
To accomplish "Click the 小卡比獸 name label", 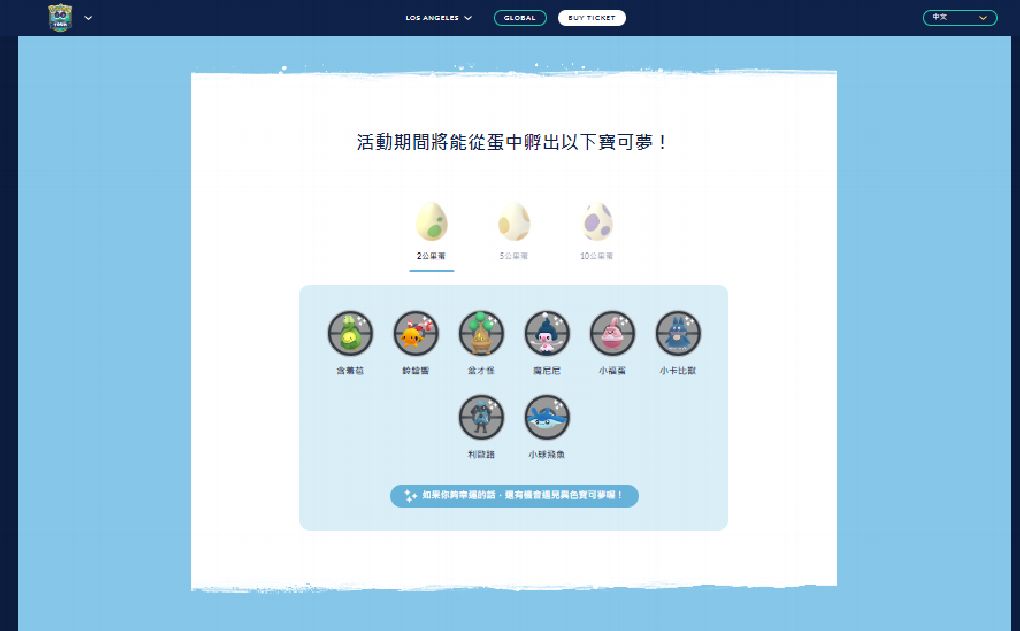I will coord(678,370).
